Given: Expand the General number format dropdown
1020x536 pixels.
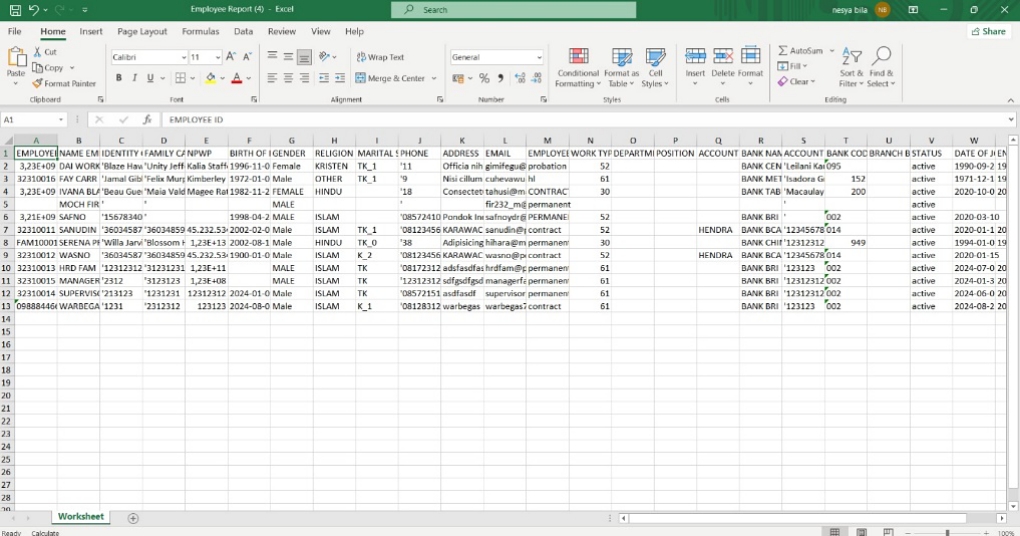Looking at the screenshot, I should pos(539,58).
